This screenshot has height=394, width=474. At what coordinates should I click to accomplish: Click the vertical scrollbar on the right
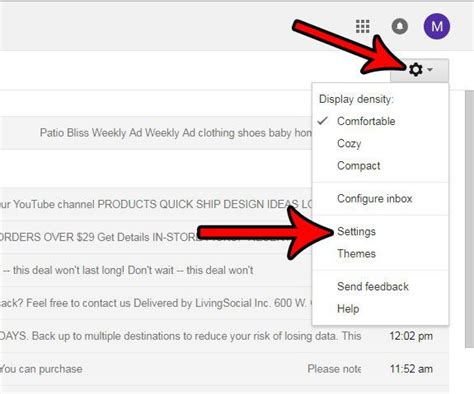(469, 219)
